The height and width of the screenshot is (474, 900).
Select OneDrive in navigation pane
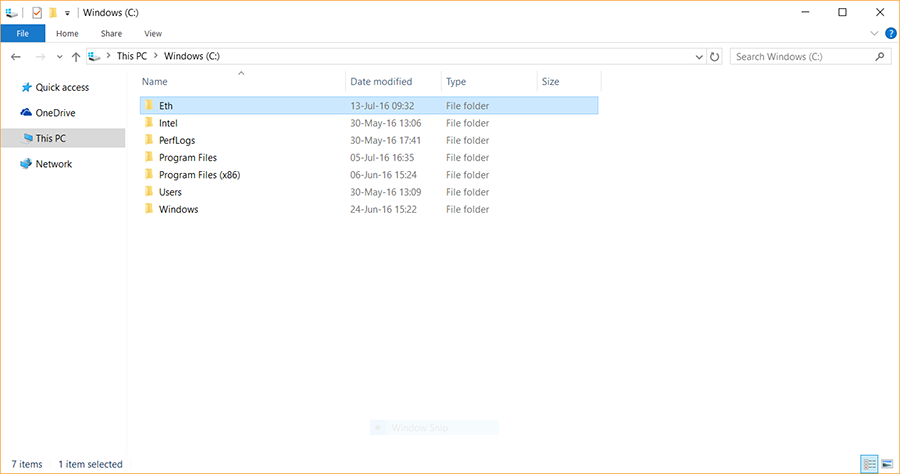point(55,112)
